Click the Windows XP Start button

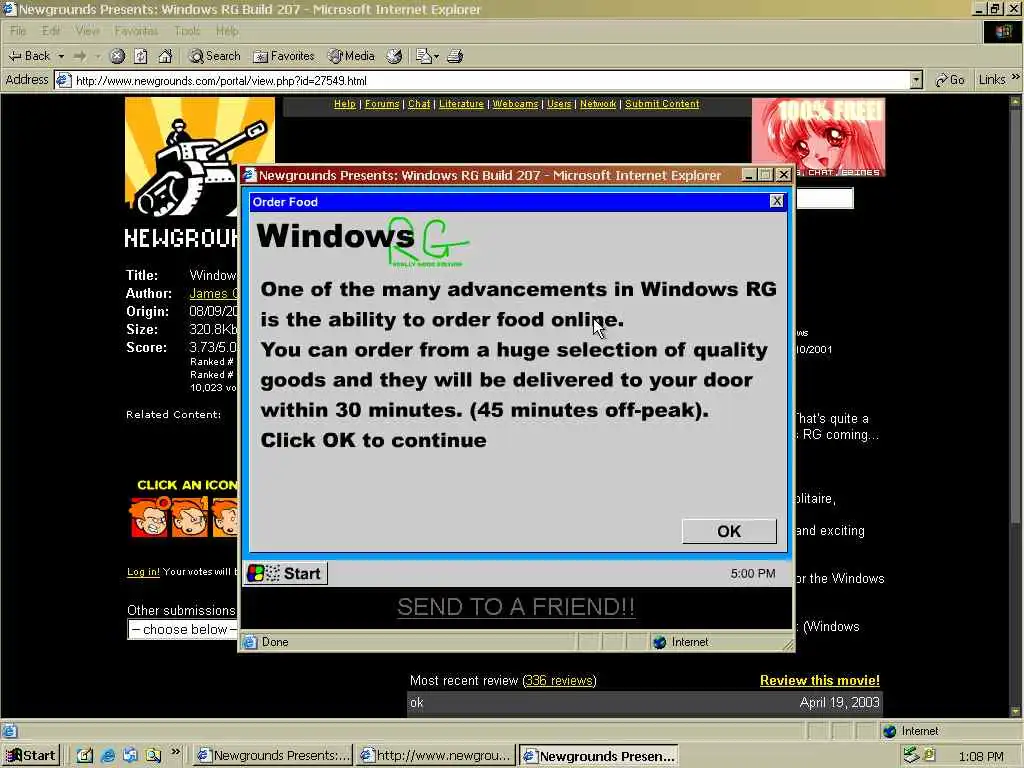point(30,756)
